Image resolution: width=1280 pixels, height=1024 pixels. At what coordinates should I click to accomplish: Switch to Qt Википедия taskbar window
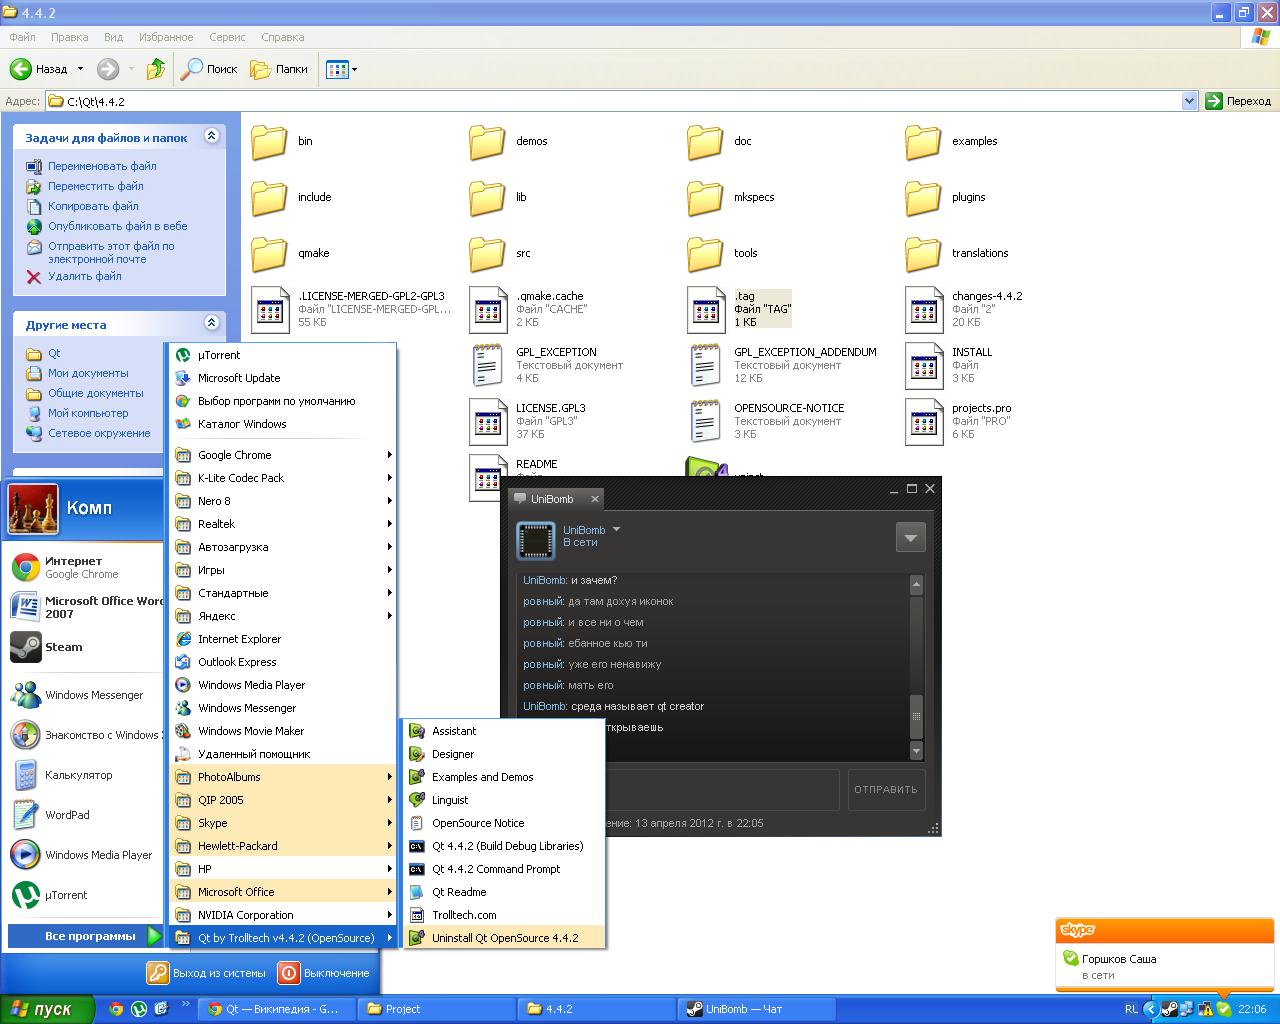point(277,1009)
